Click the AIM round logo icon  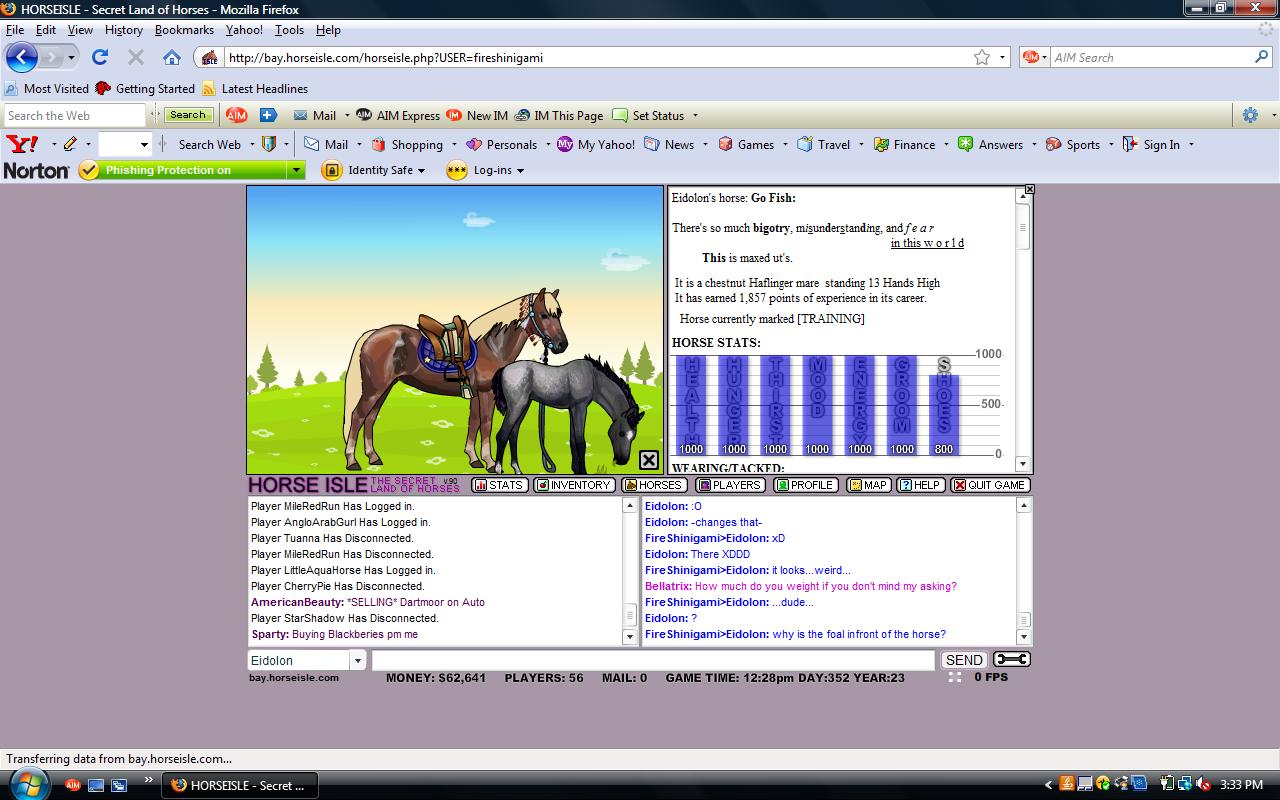[x=236, y=115]
